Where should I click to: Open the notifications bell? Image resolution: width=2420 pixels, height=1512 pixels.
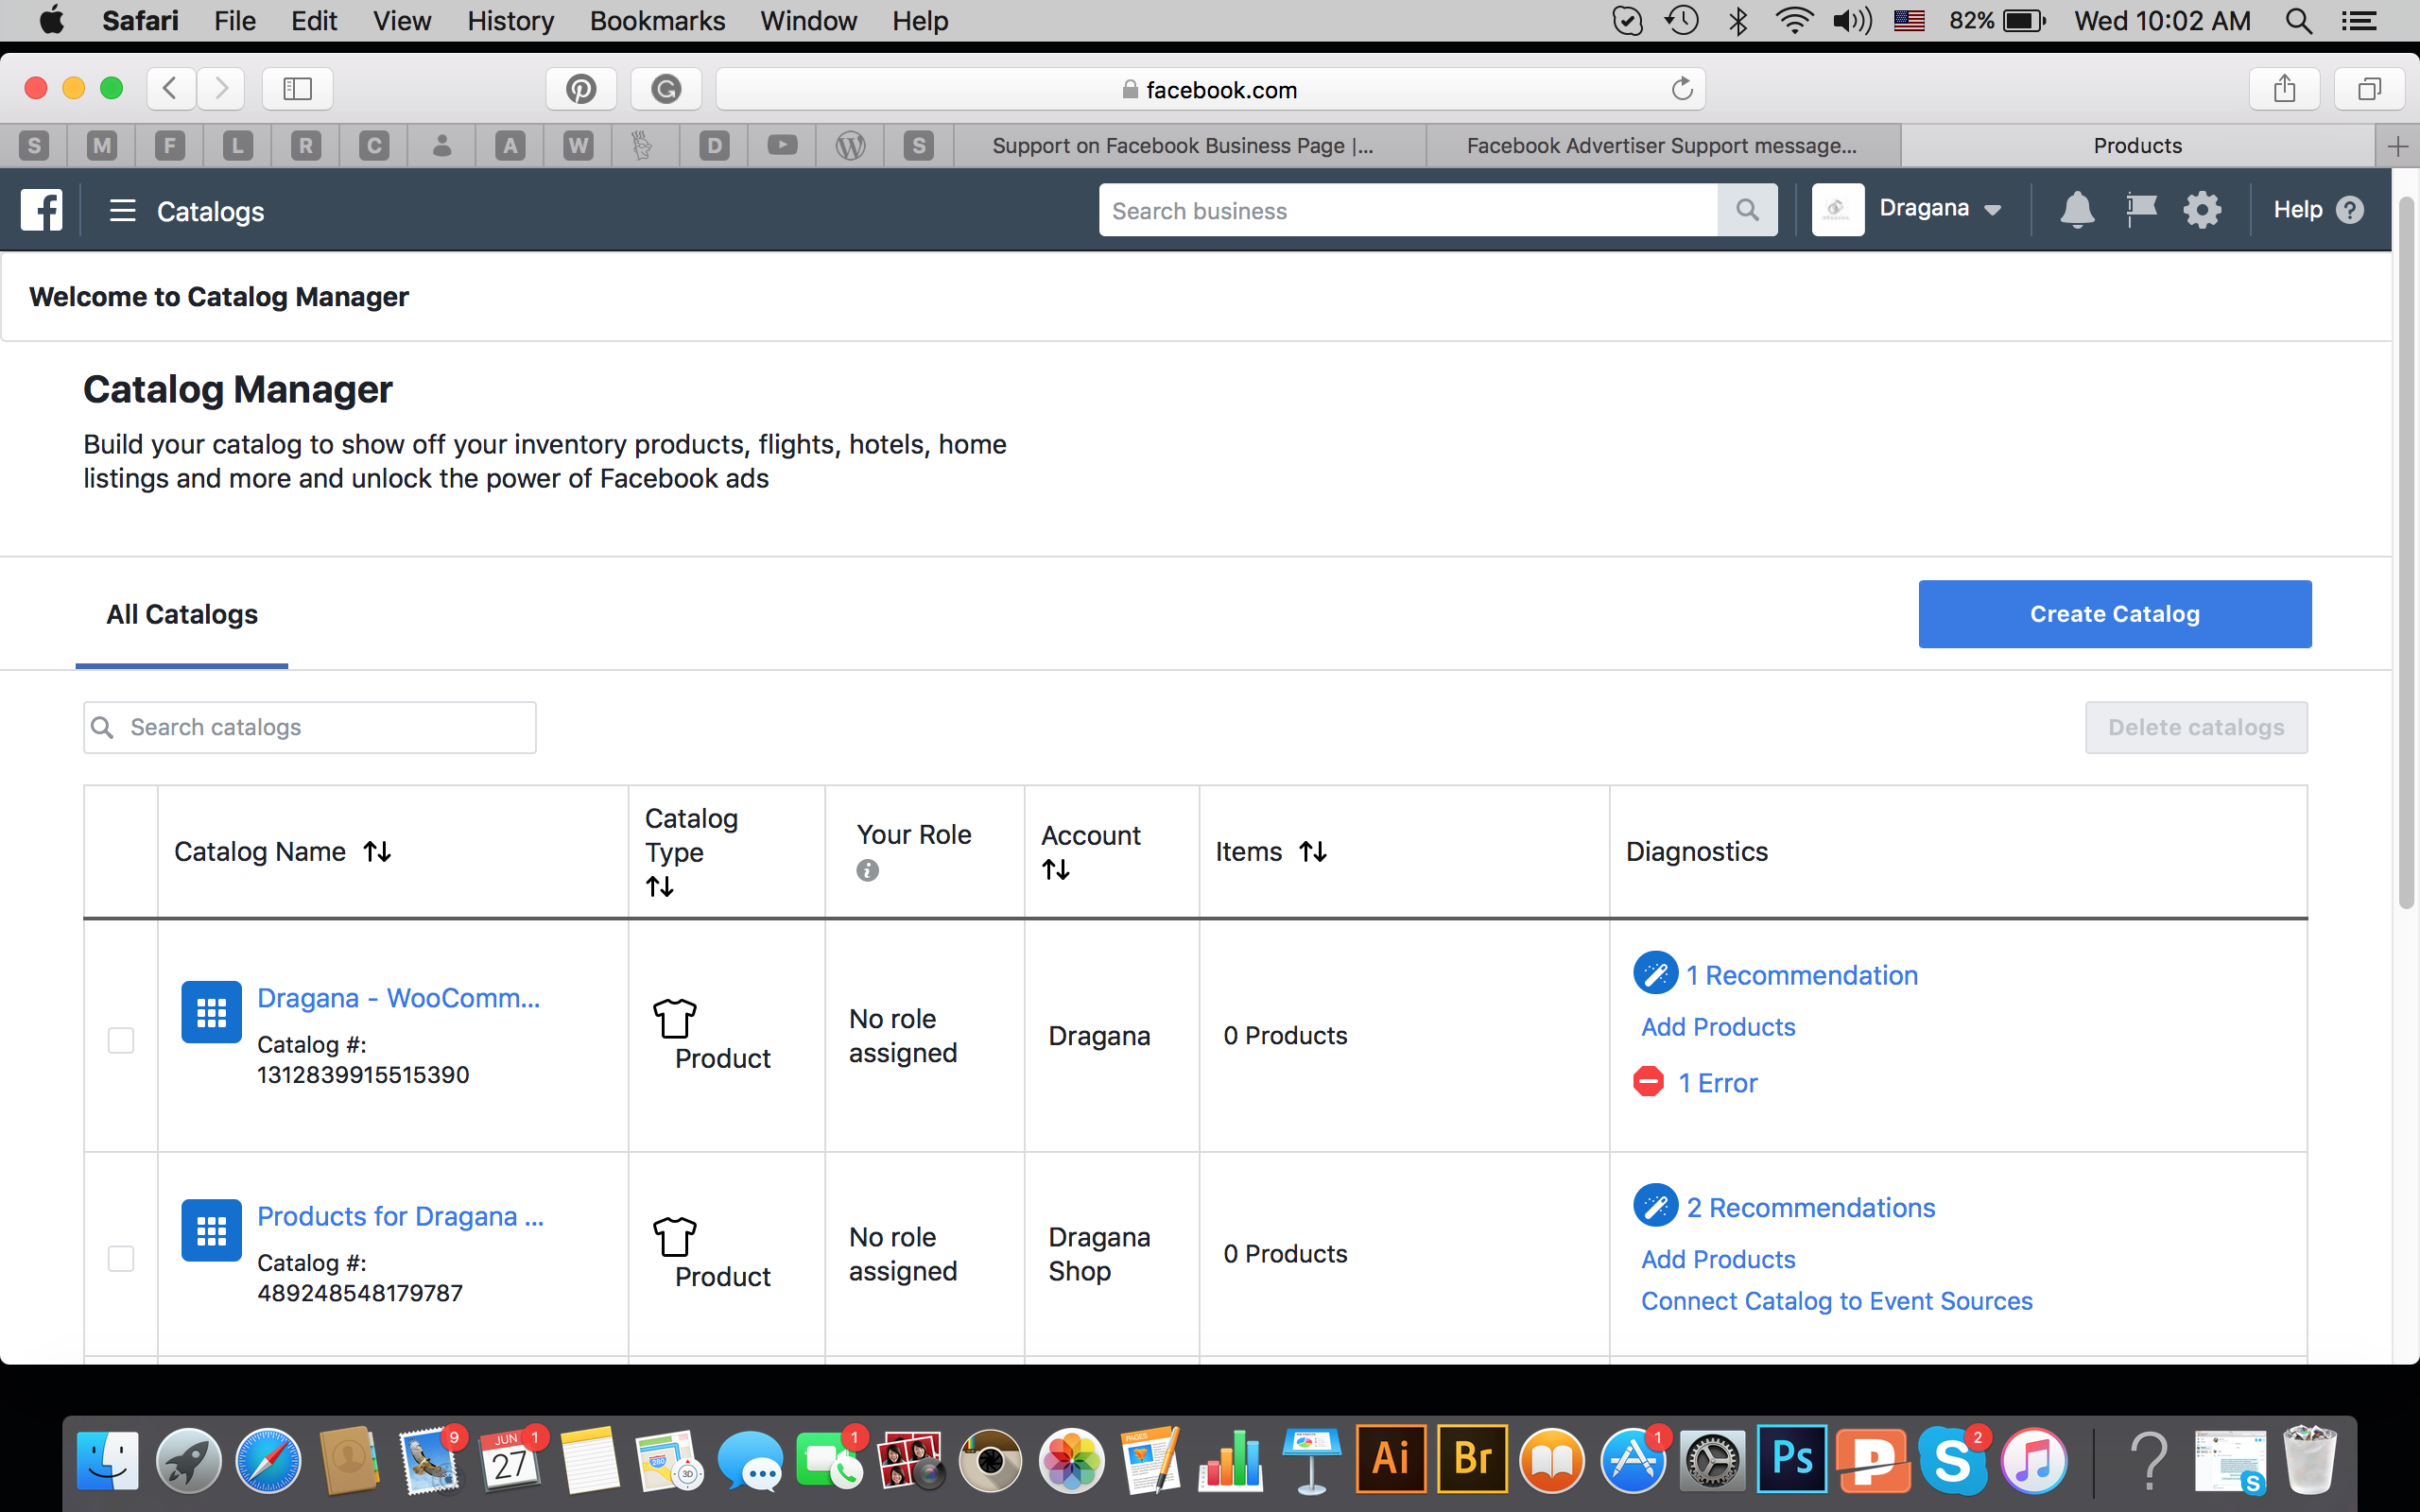2077,210
